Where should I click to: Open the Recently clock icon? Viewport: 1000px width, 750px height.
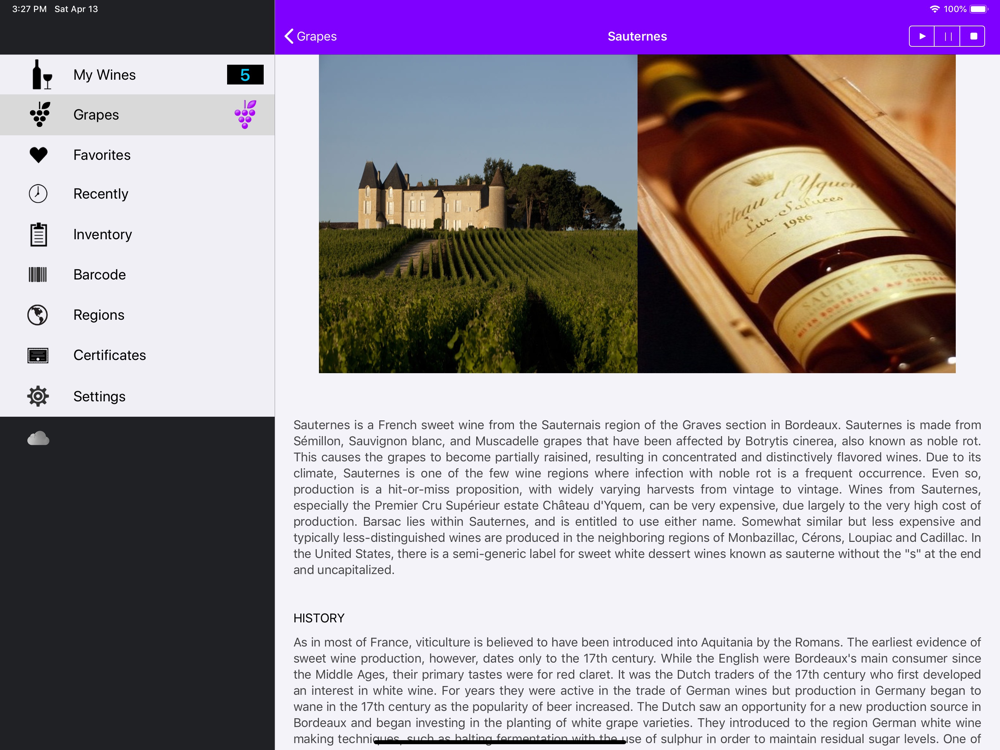[38, 194]
